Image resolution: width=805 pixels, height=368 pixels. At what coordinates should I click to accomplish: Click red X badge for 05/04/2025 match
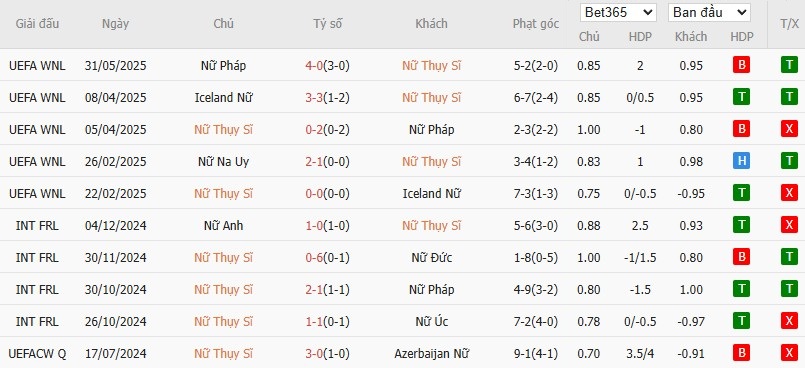click(x=789, y=129)
